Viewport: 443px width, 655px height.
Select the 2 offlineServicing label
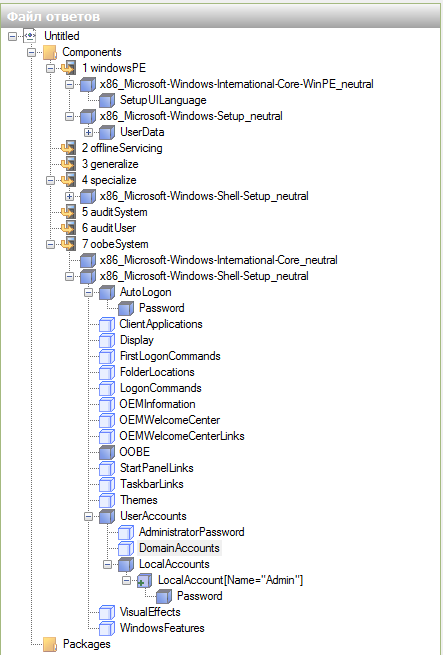click(x=122, y=148)
